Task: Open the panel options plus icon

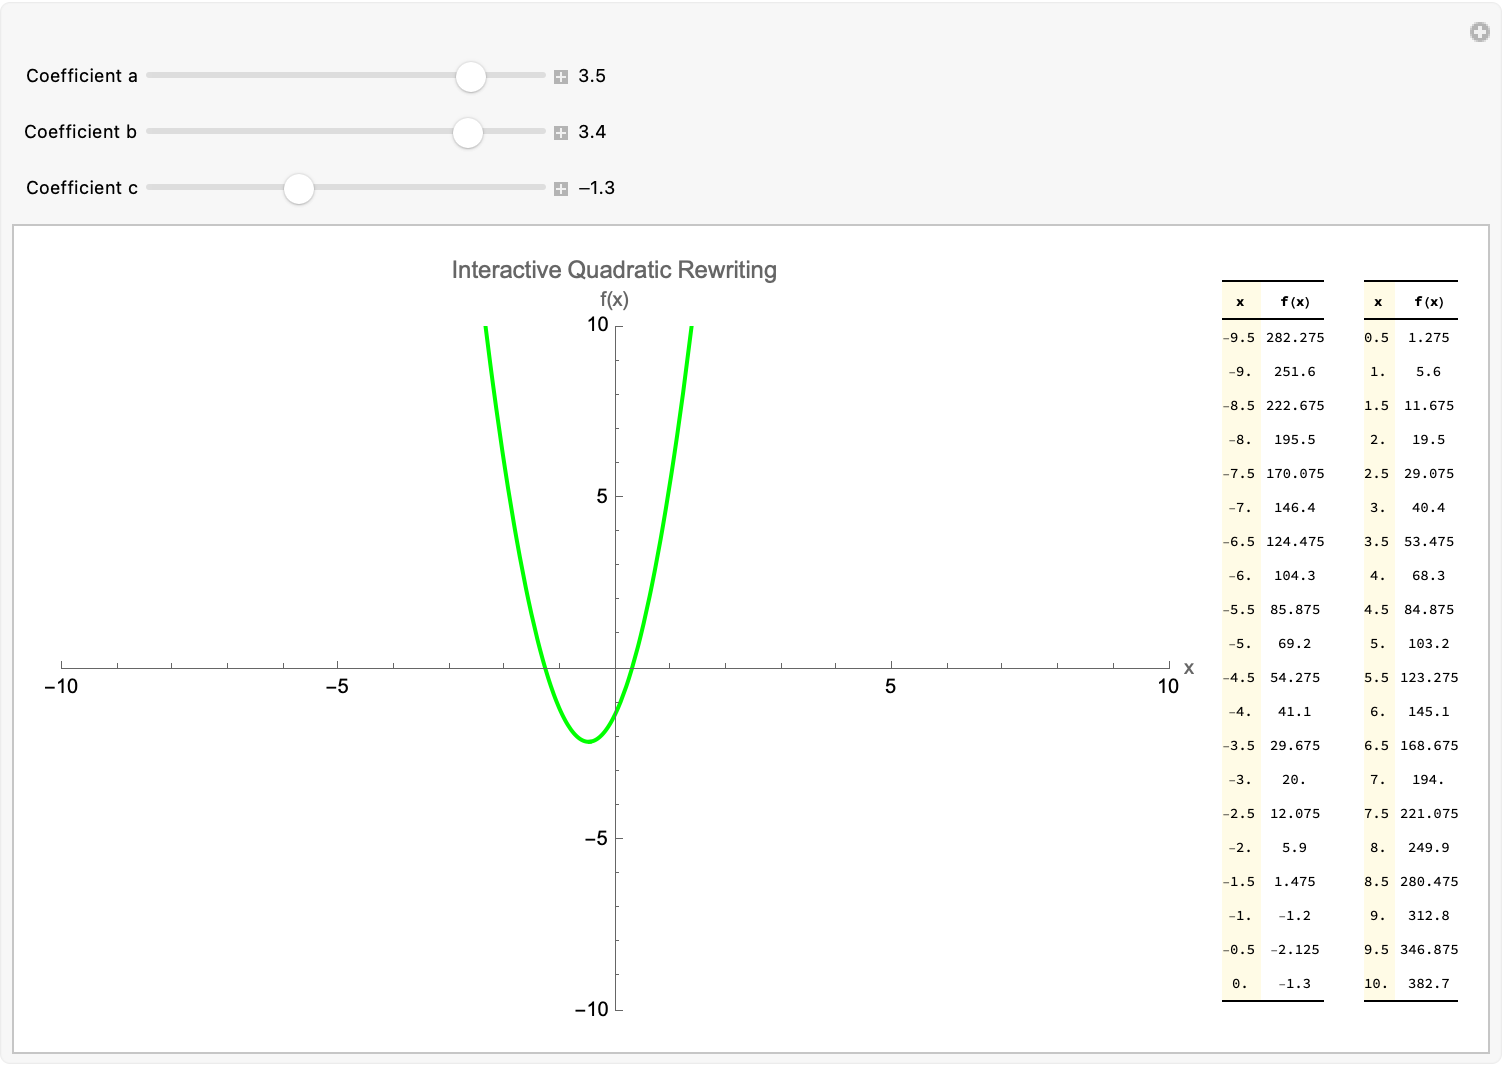Action: coord(1479,33)
